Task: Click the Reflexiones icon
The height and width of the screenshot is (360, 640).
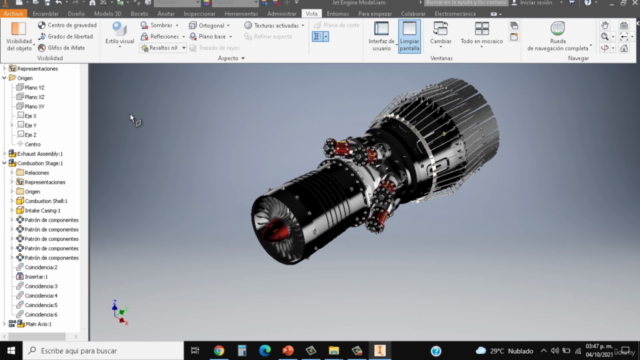Action: 144,37
